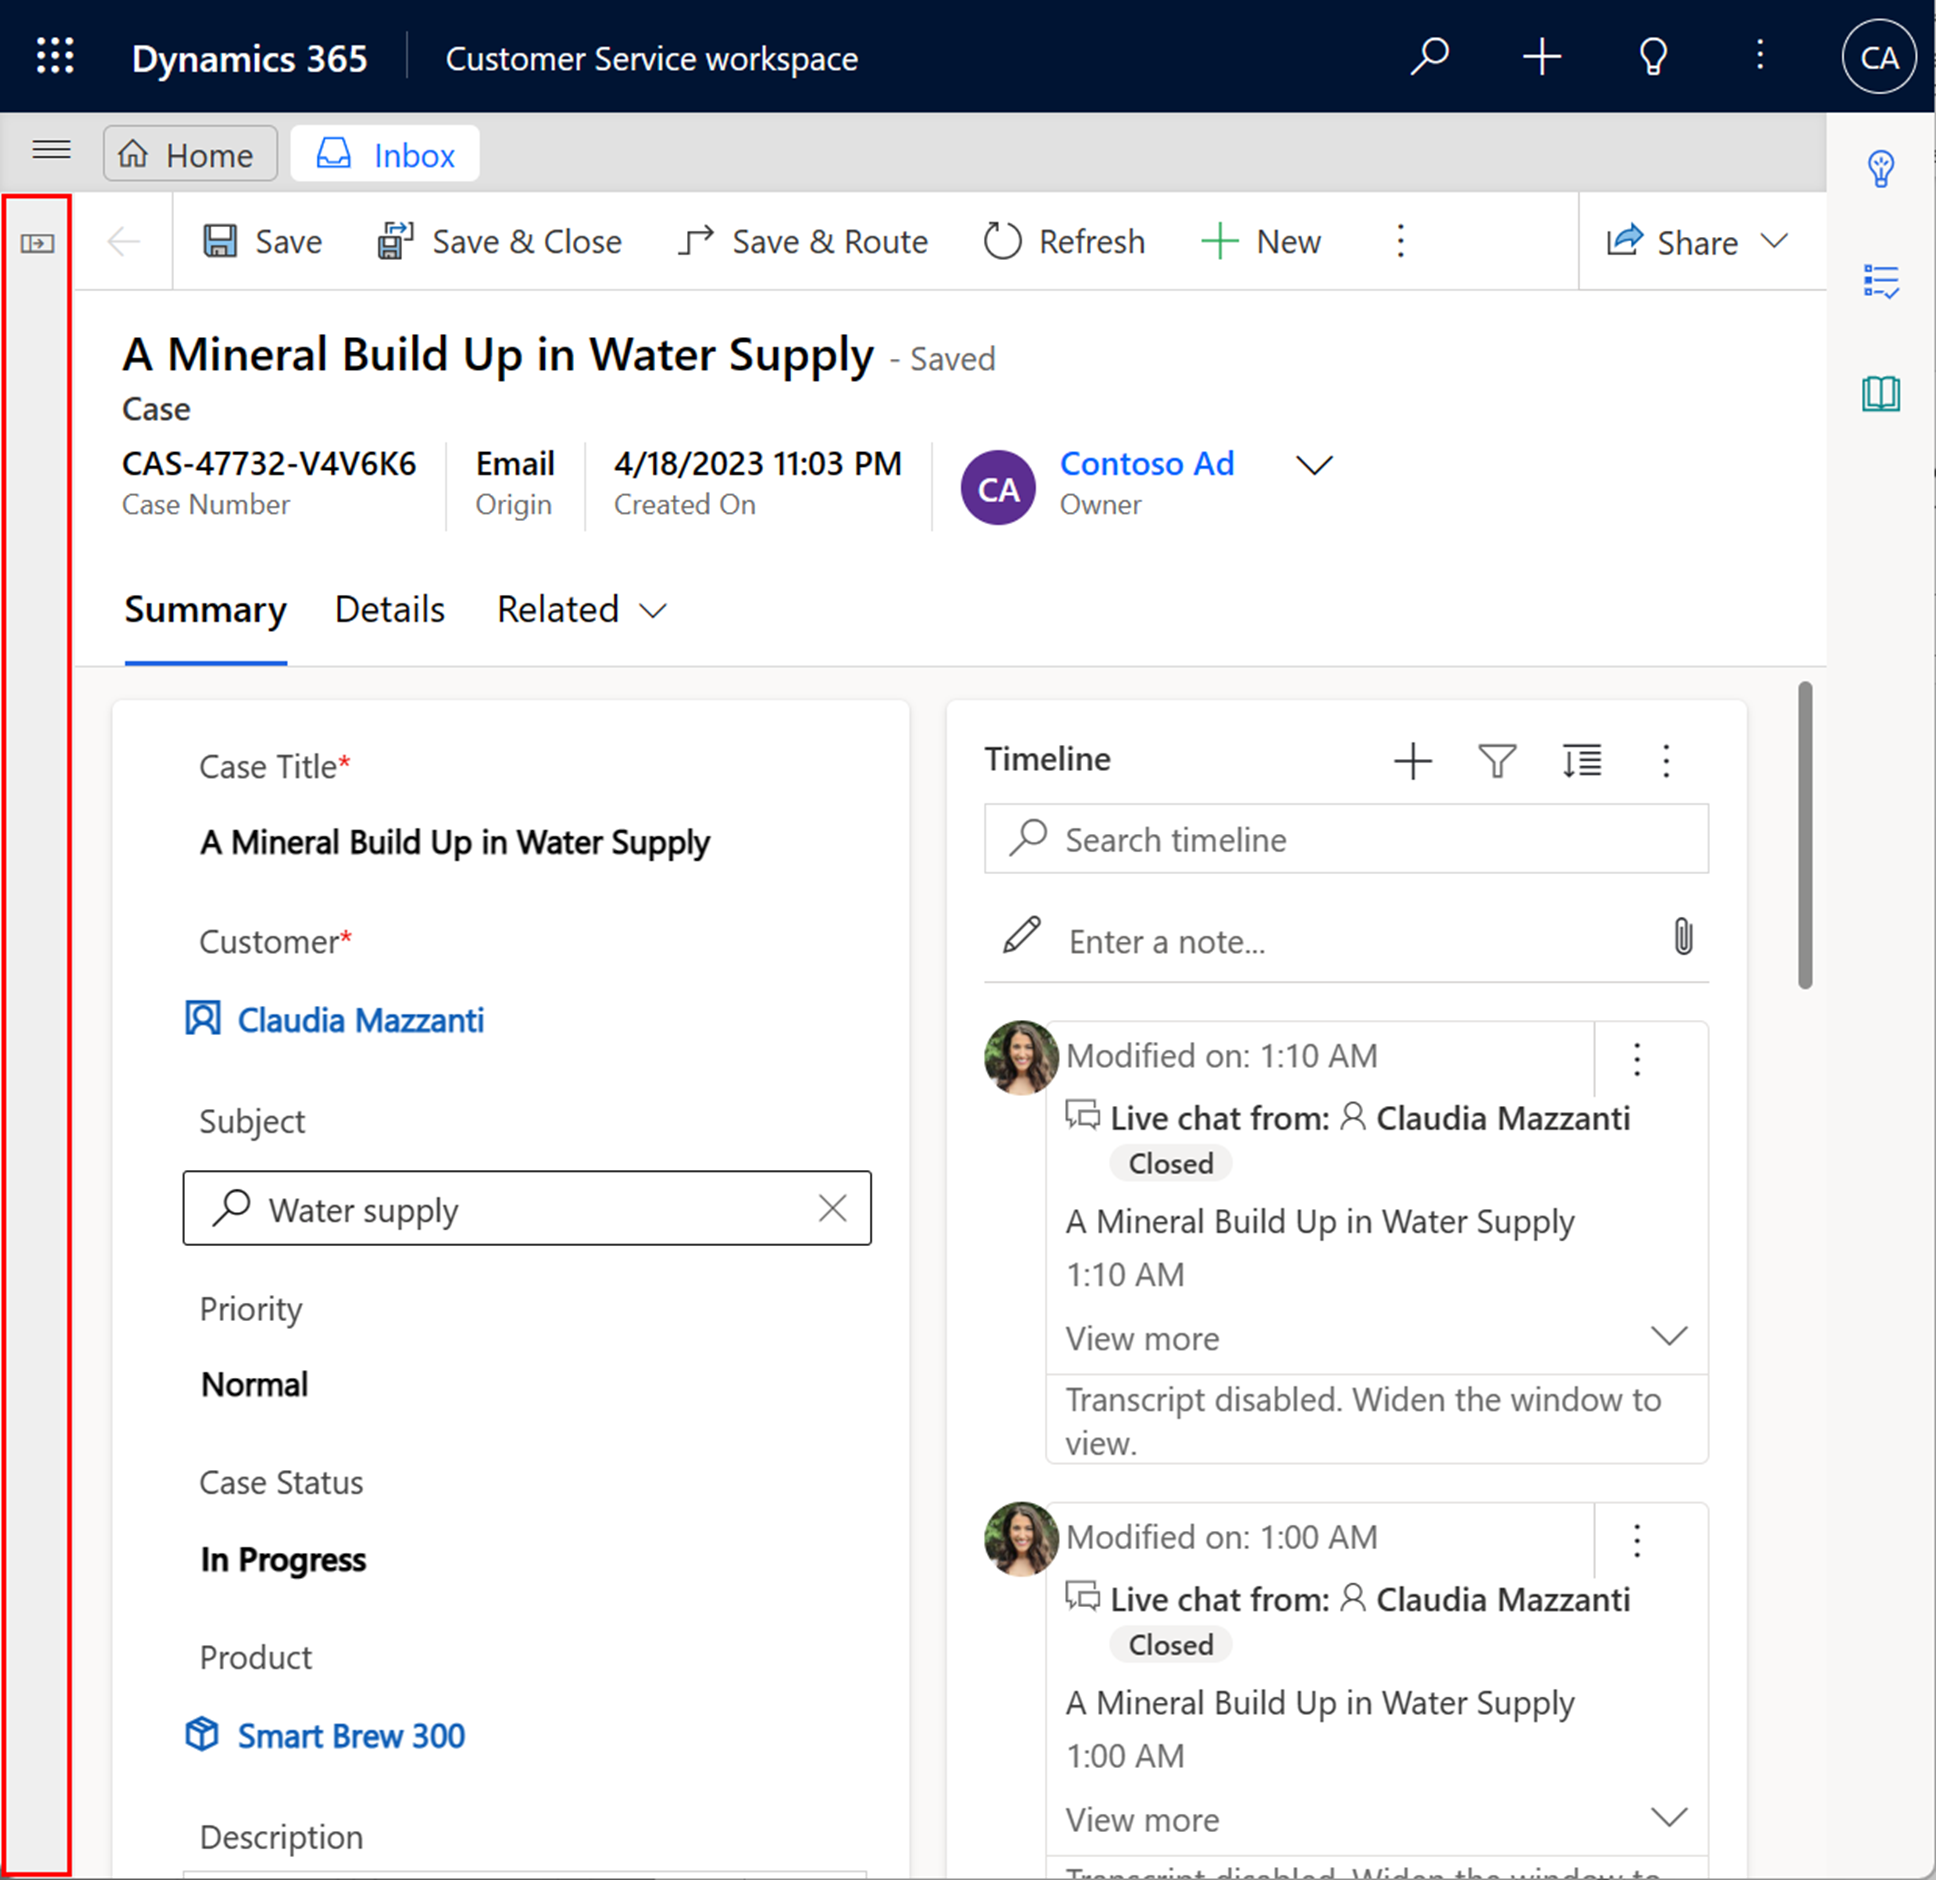Attach a file with paperclip icon

click(x=1683, y=937)
